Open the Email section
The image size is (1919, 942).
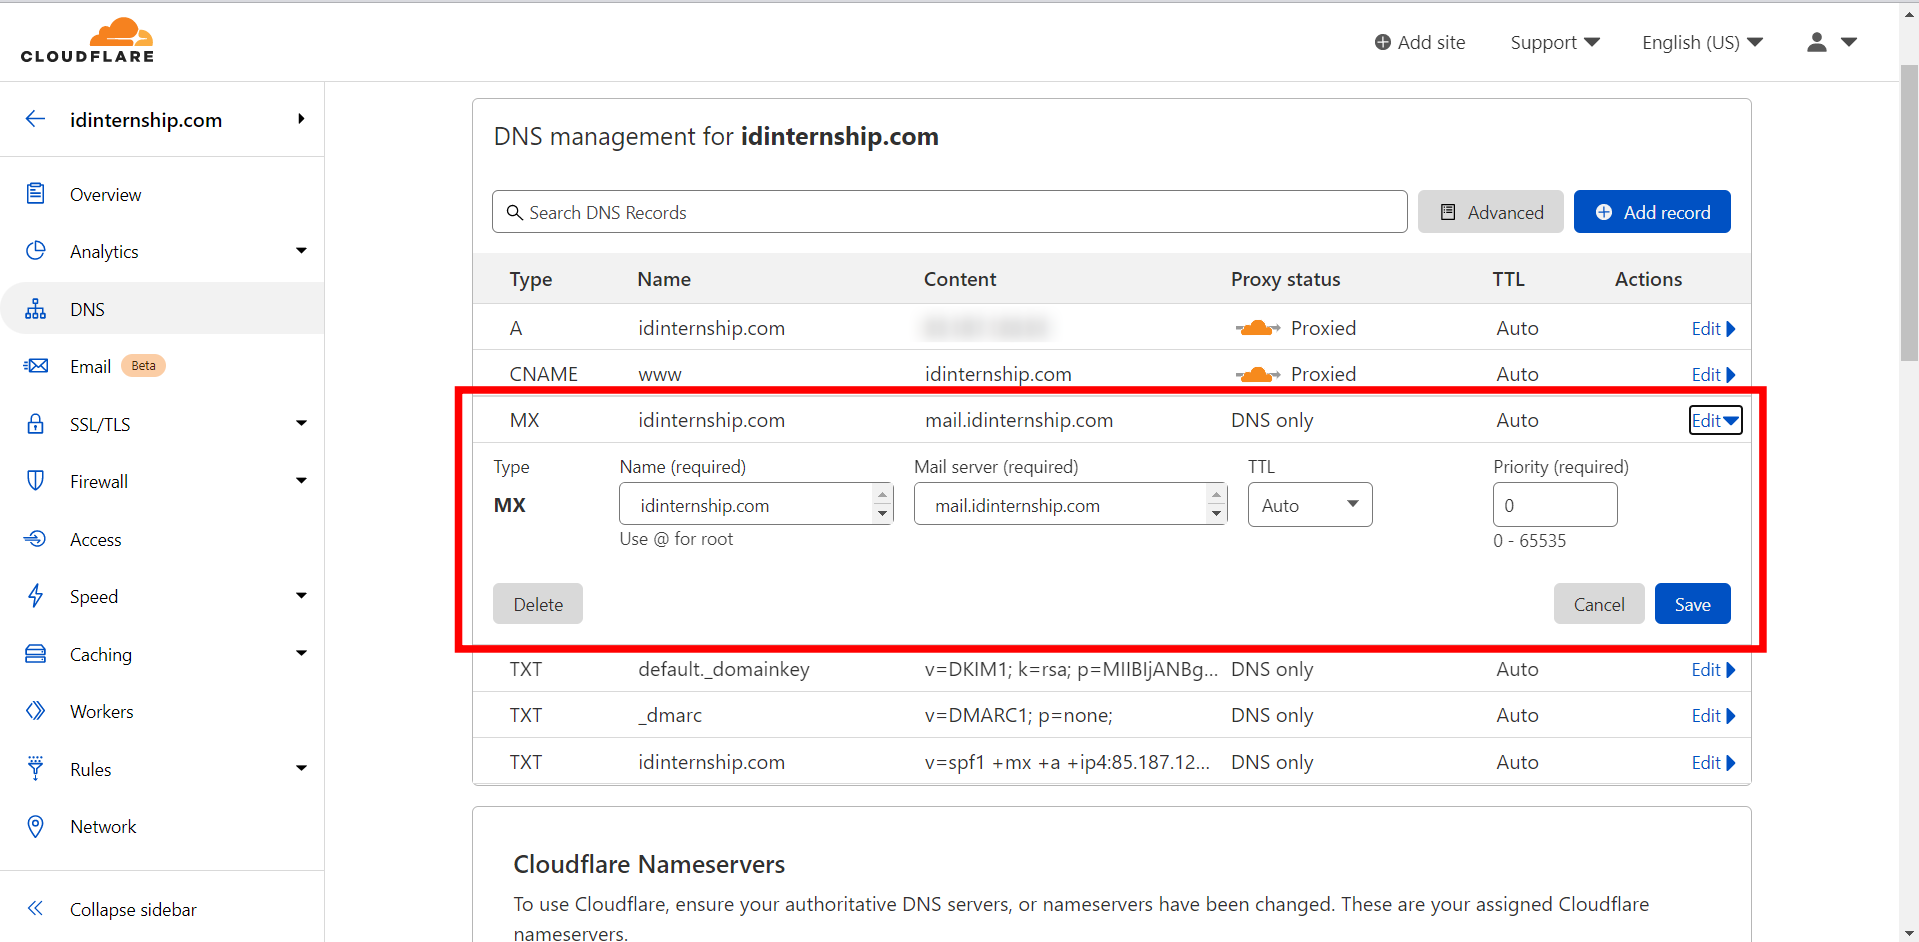[90, 366]
